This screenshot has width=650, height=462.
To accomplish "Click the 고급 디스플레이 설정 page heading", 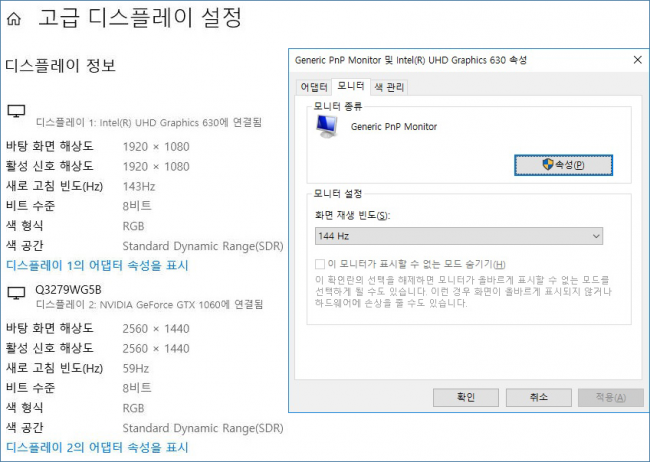I will pyautogui.click(x=139, y=18).
